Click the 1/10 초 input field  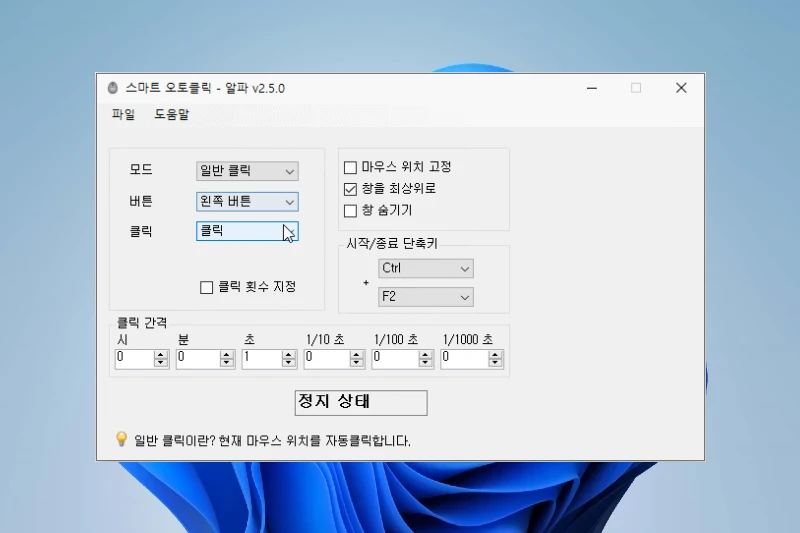(x=327, y=358)
